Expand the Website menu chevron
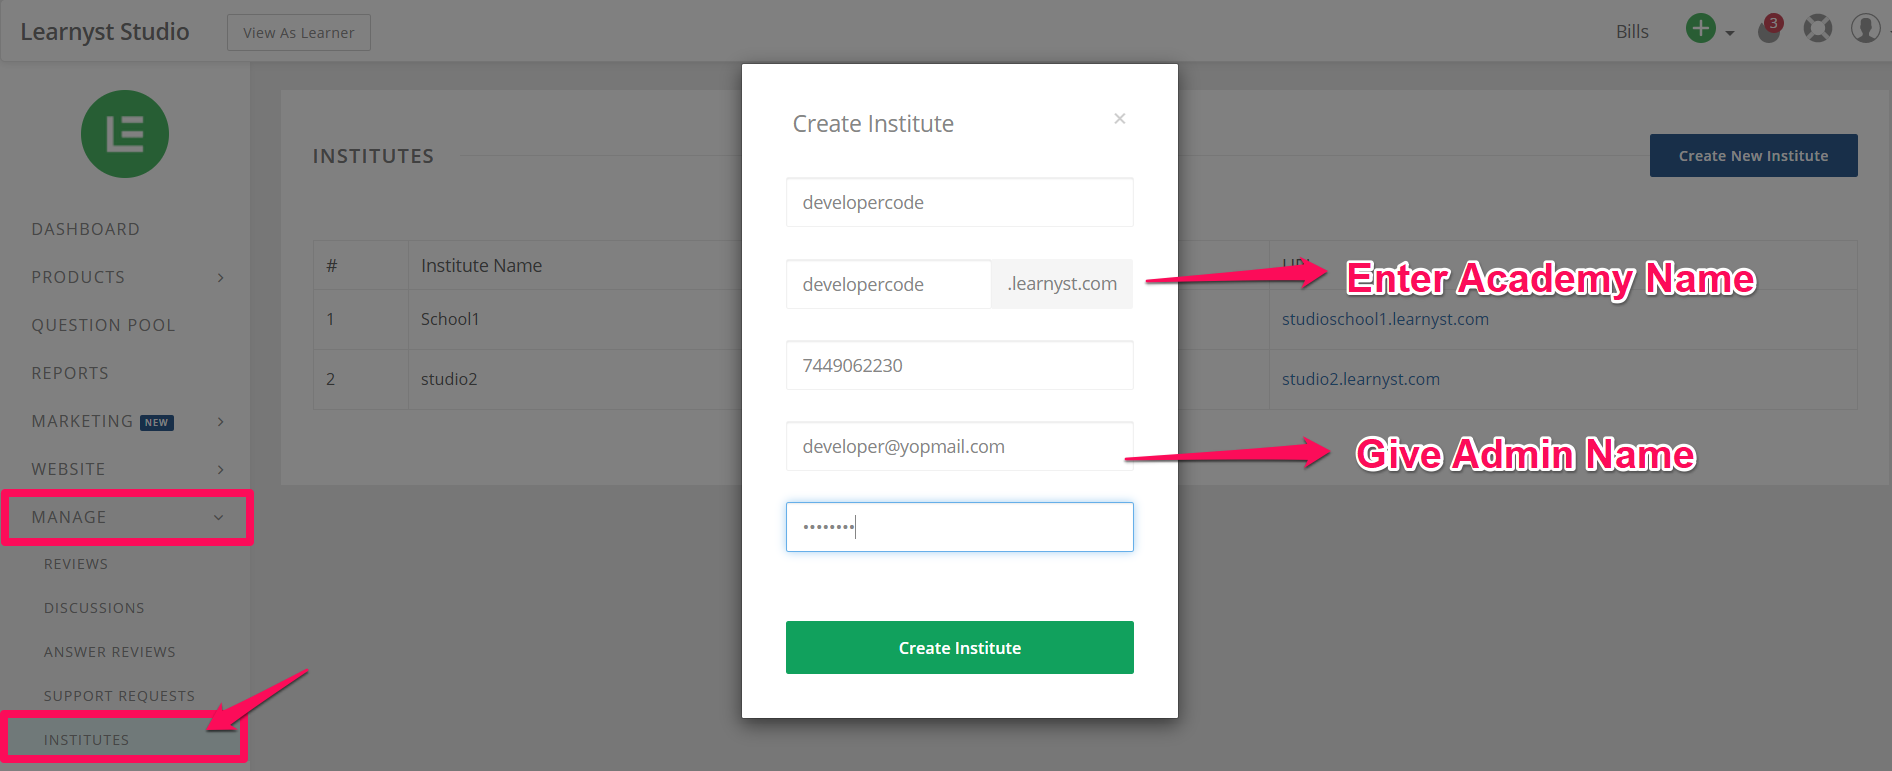The width and height of the screenshot is (1892, 771). coord(221,469)
